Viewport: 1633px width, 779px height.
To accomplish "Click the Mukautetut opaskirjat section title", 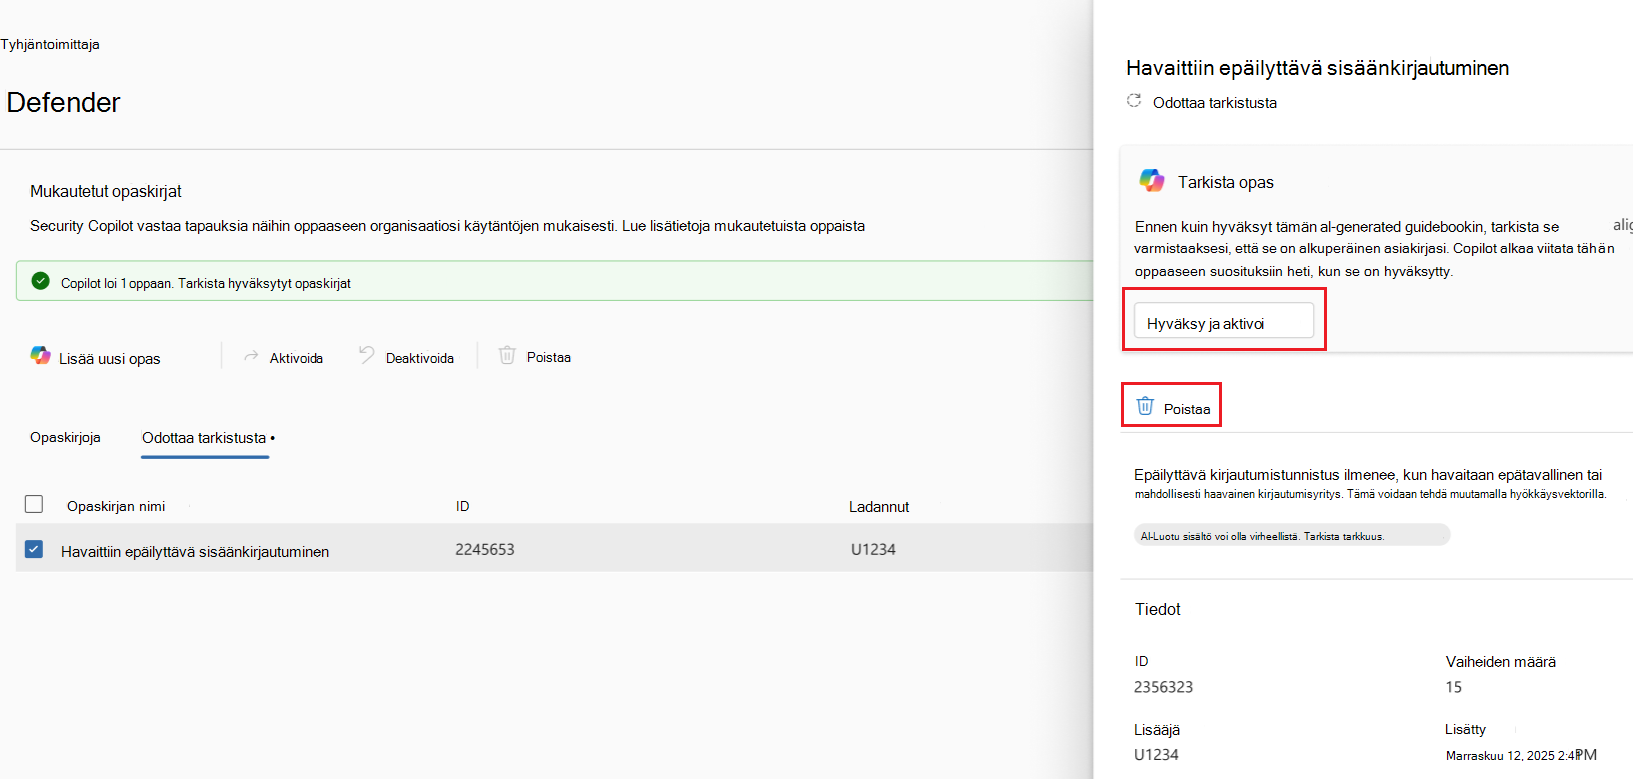I will (x=106, y=191).
